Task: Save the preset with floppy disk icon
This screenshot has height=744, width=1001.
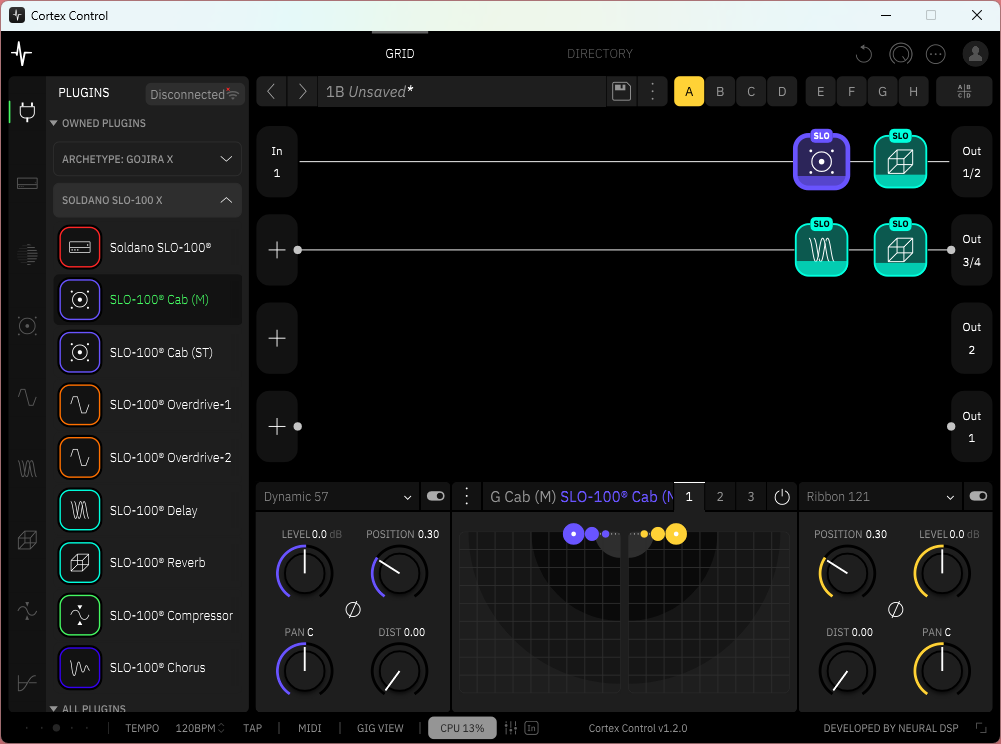Action: 621,91
